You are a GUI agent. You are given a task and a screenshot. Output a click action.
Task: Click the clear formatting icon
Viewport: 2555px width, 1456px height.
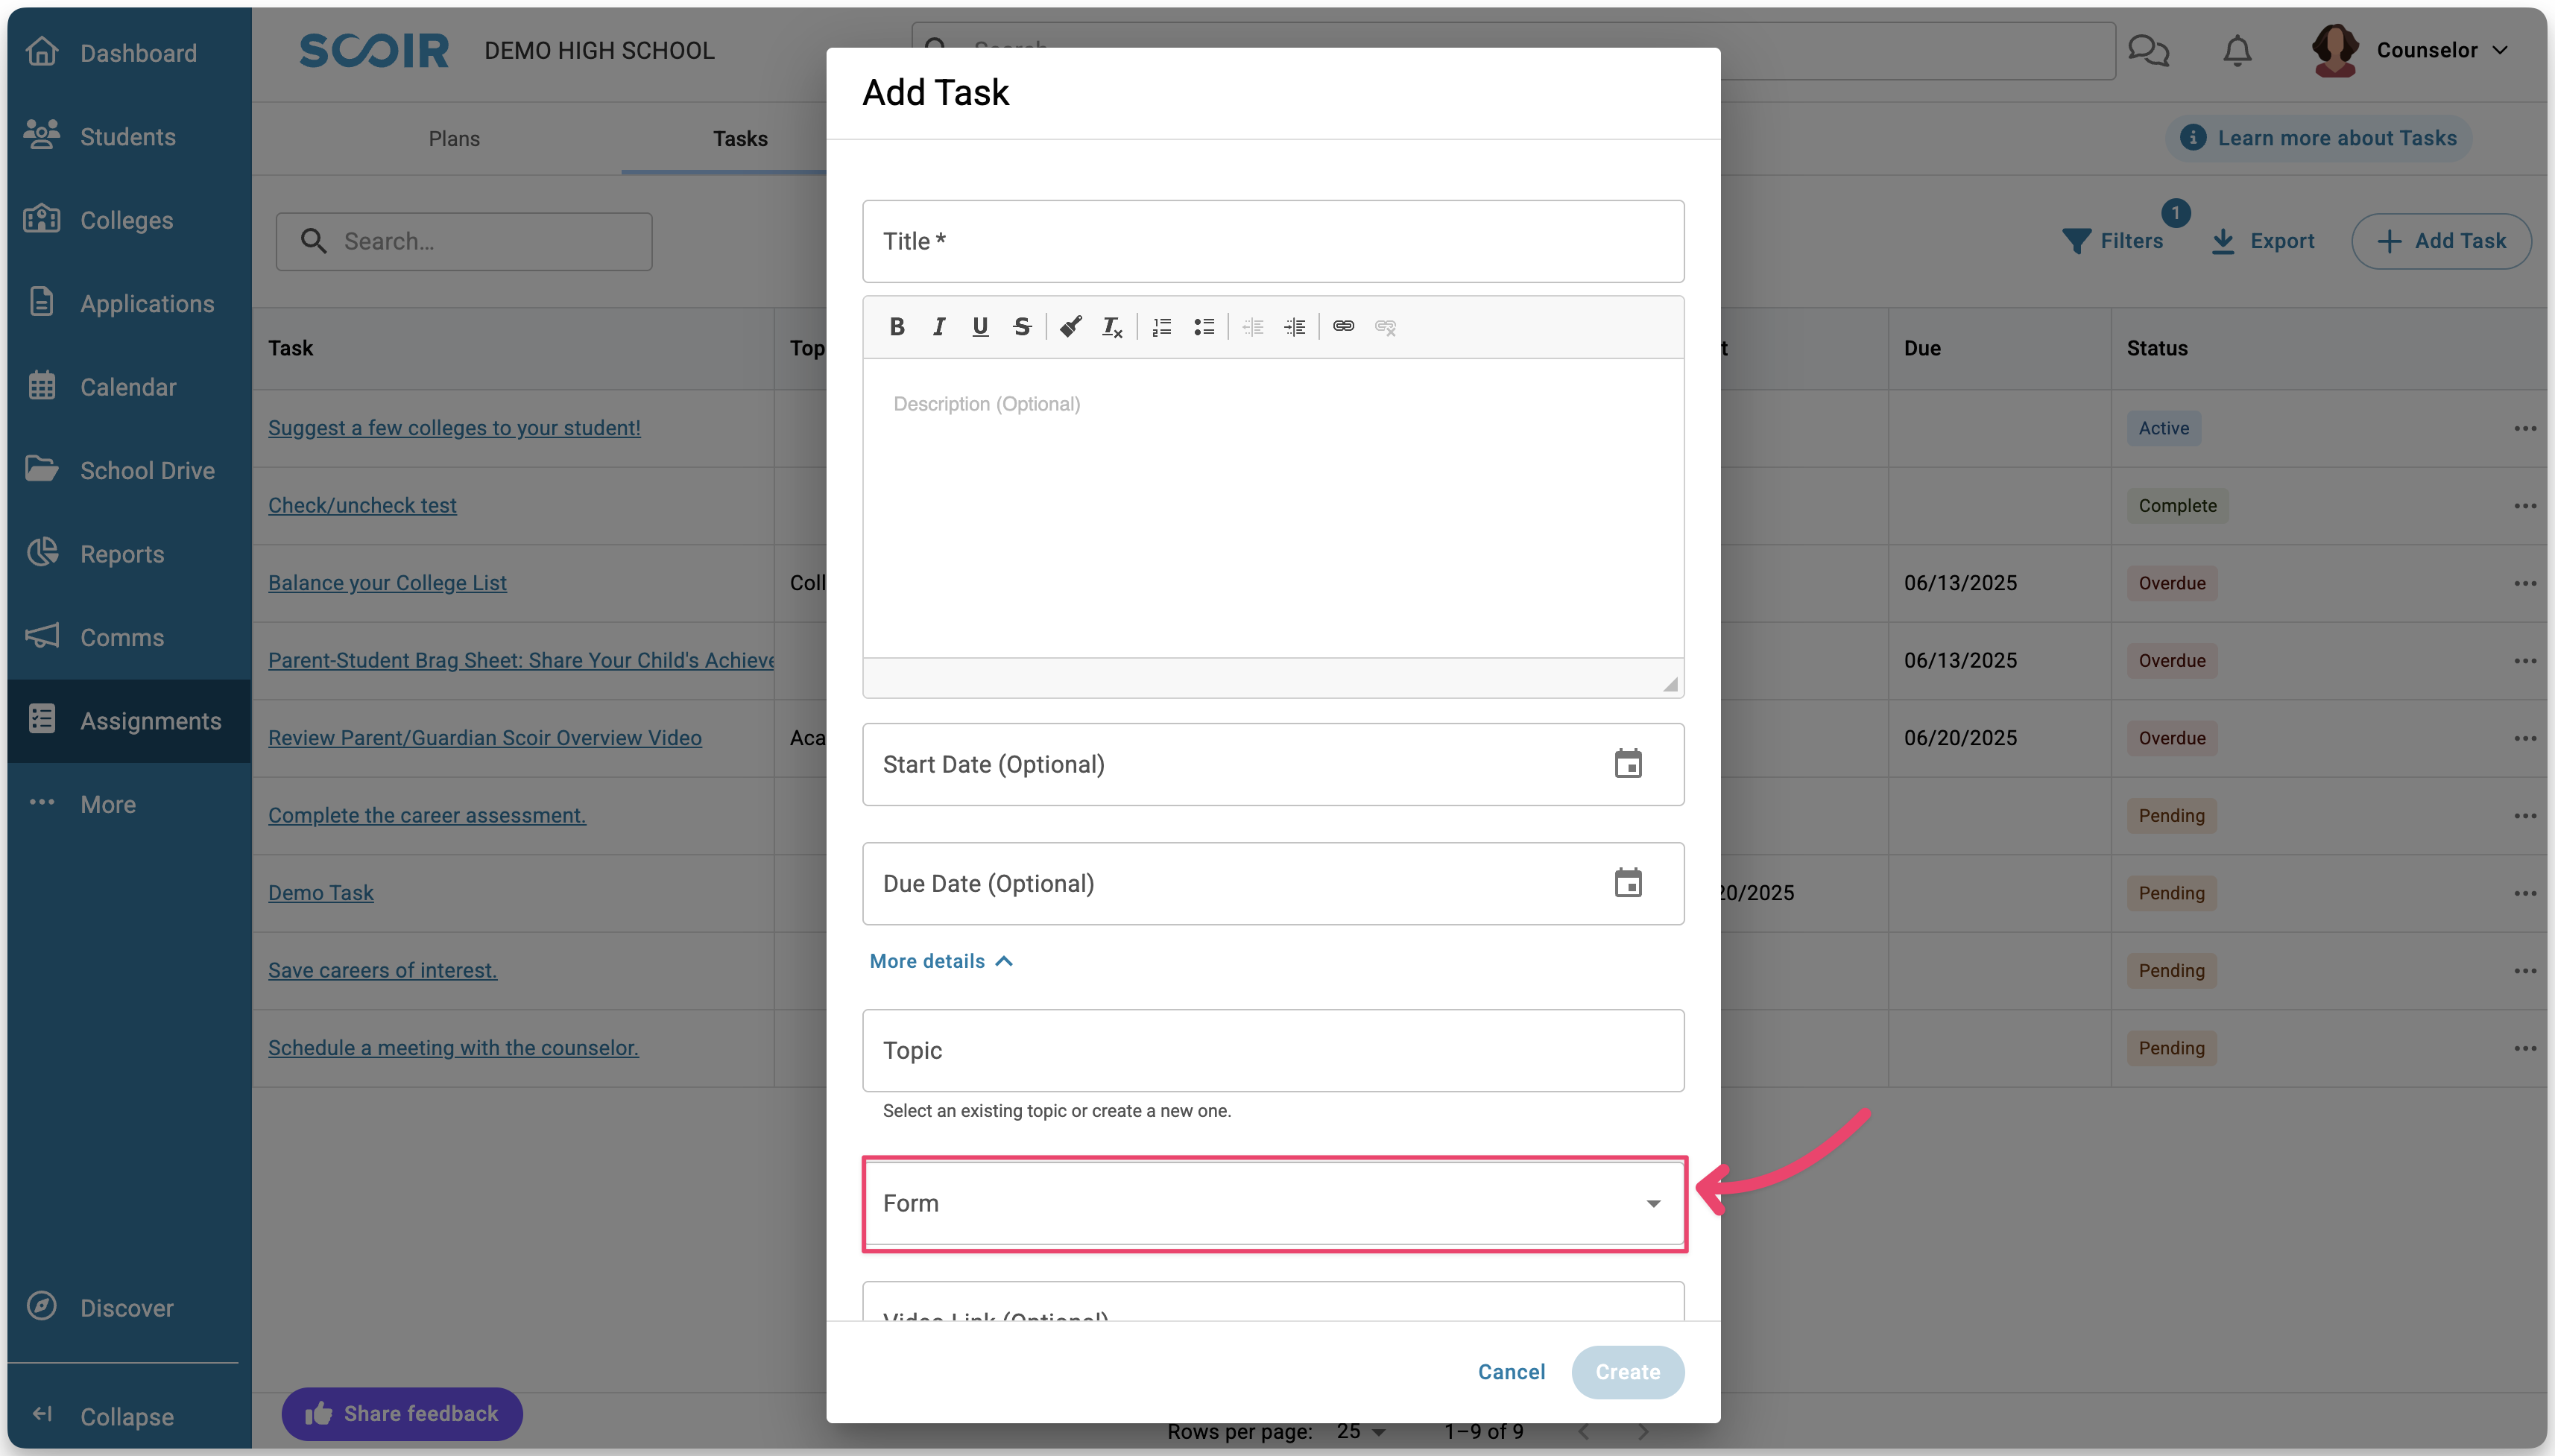(1111, 327)
